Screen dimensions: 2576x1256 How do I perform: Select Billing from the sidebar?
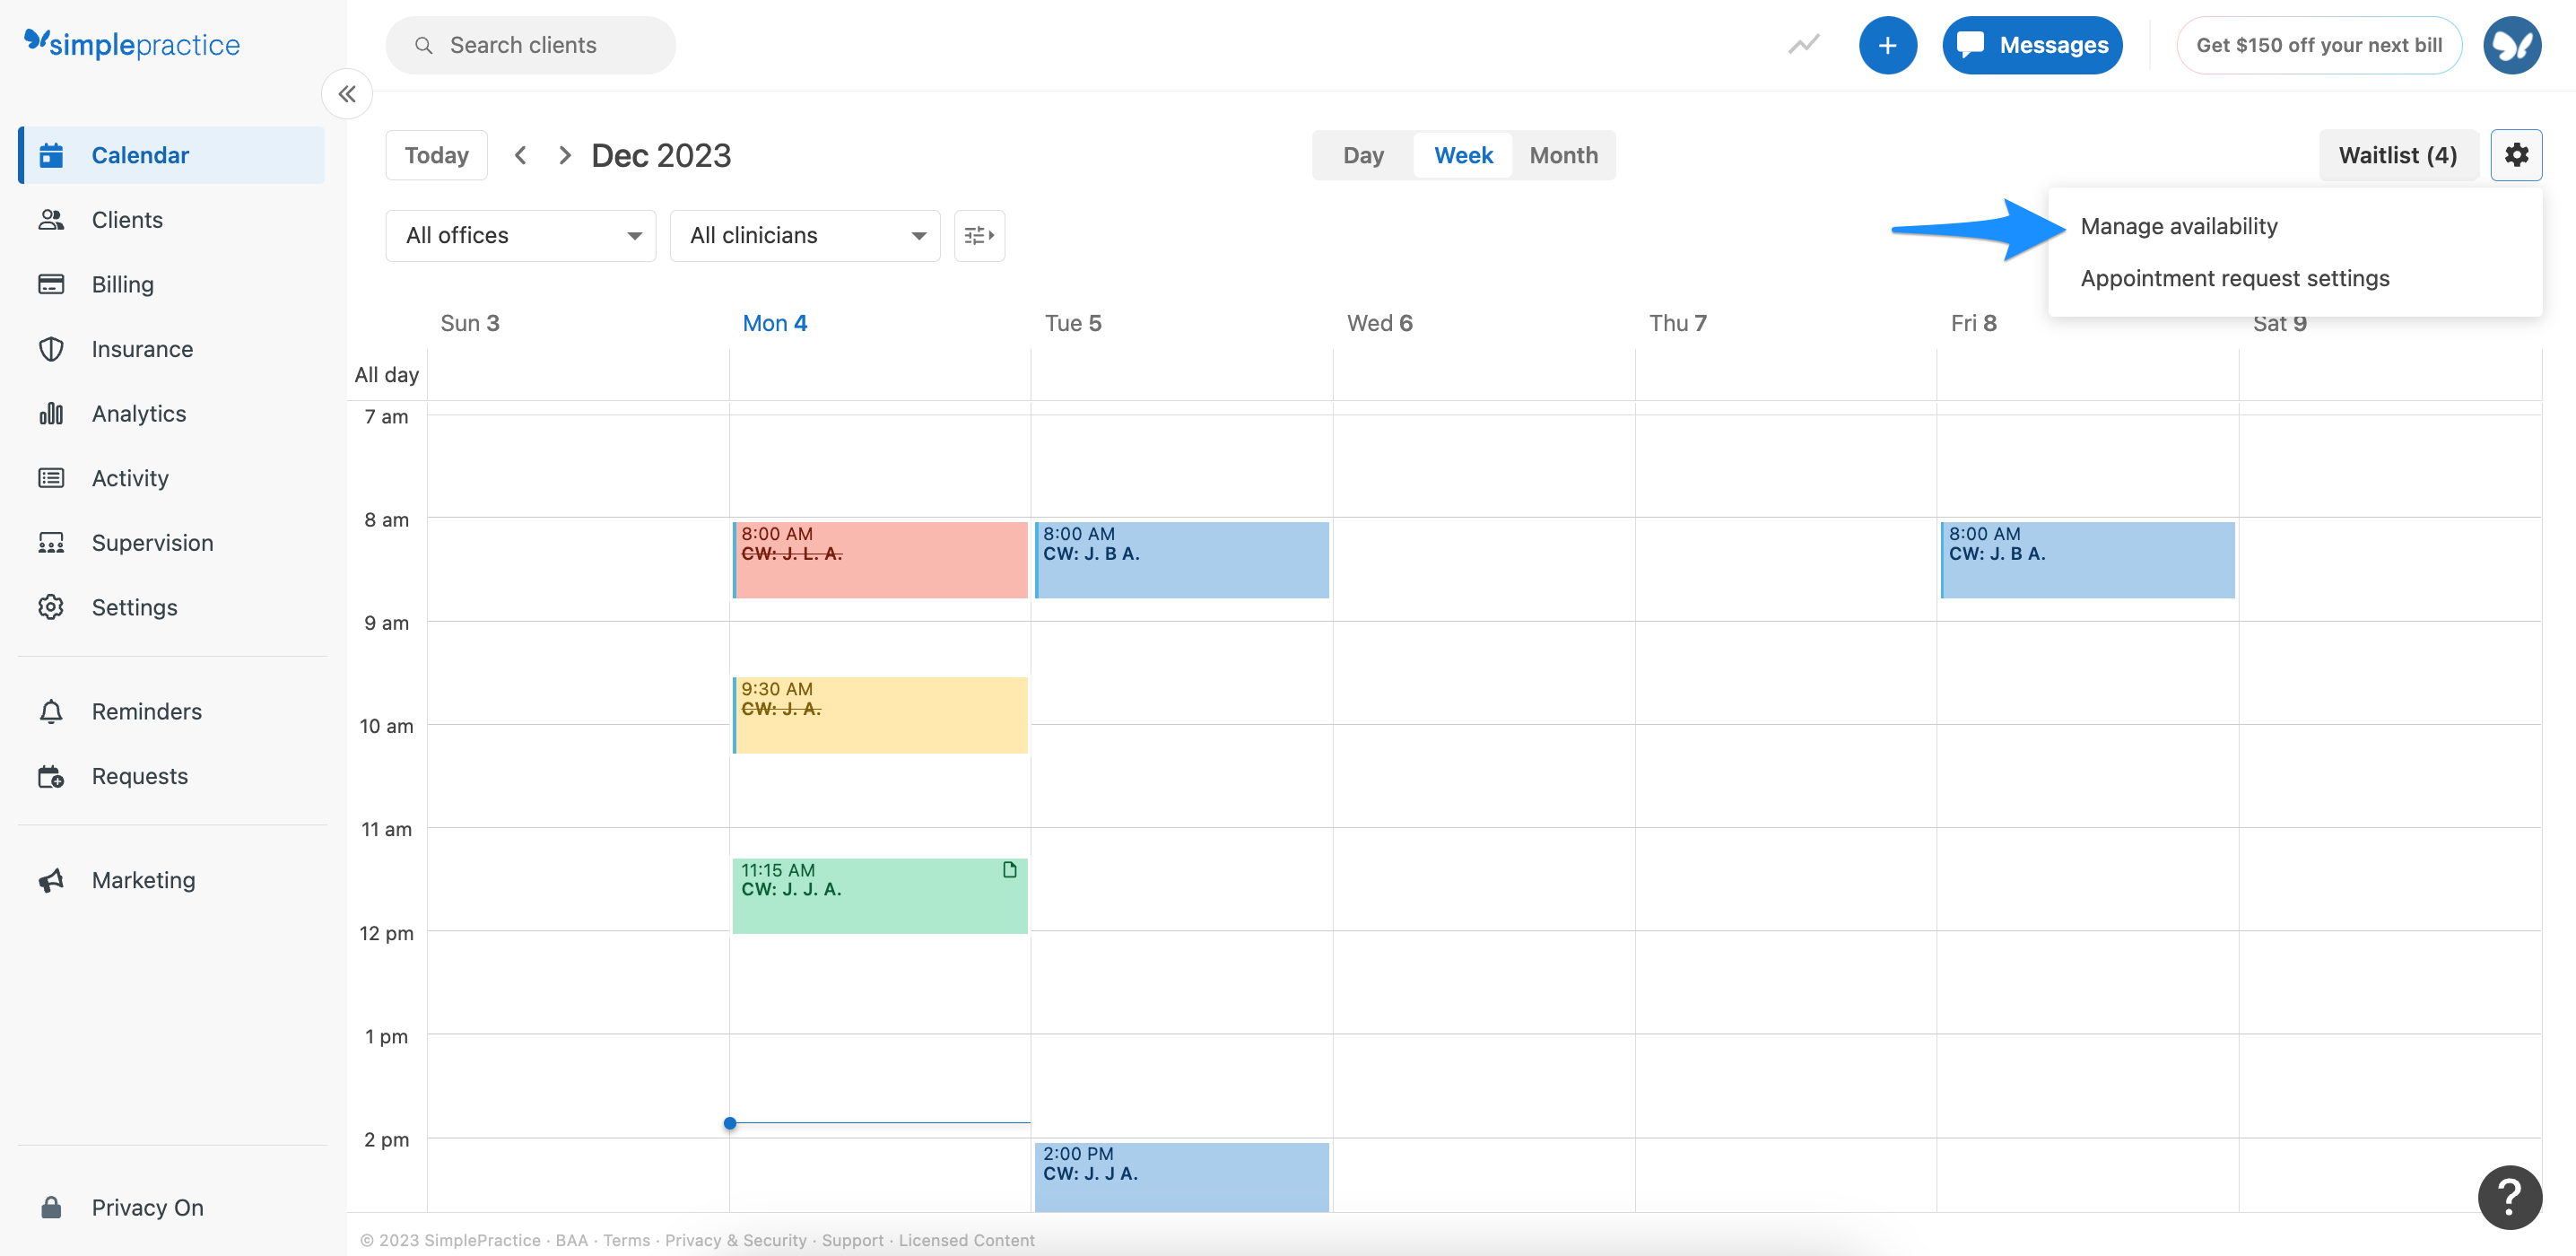pyautogui.click(x=122, y=284)
